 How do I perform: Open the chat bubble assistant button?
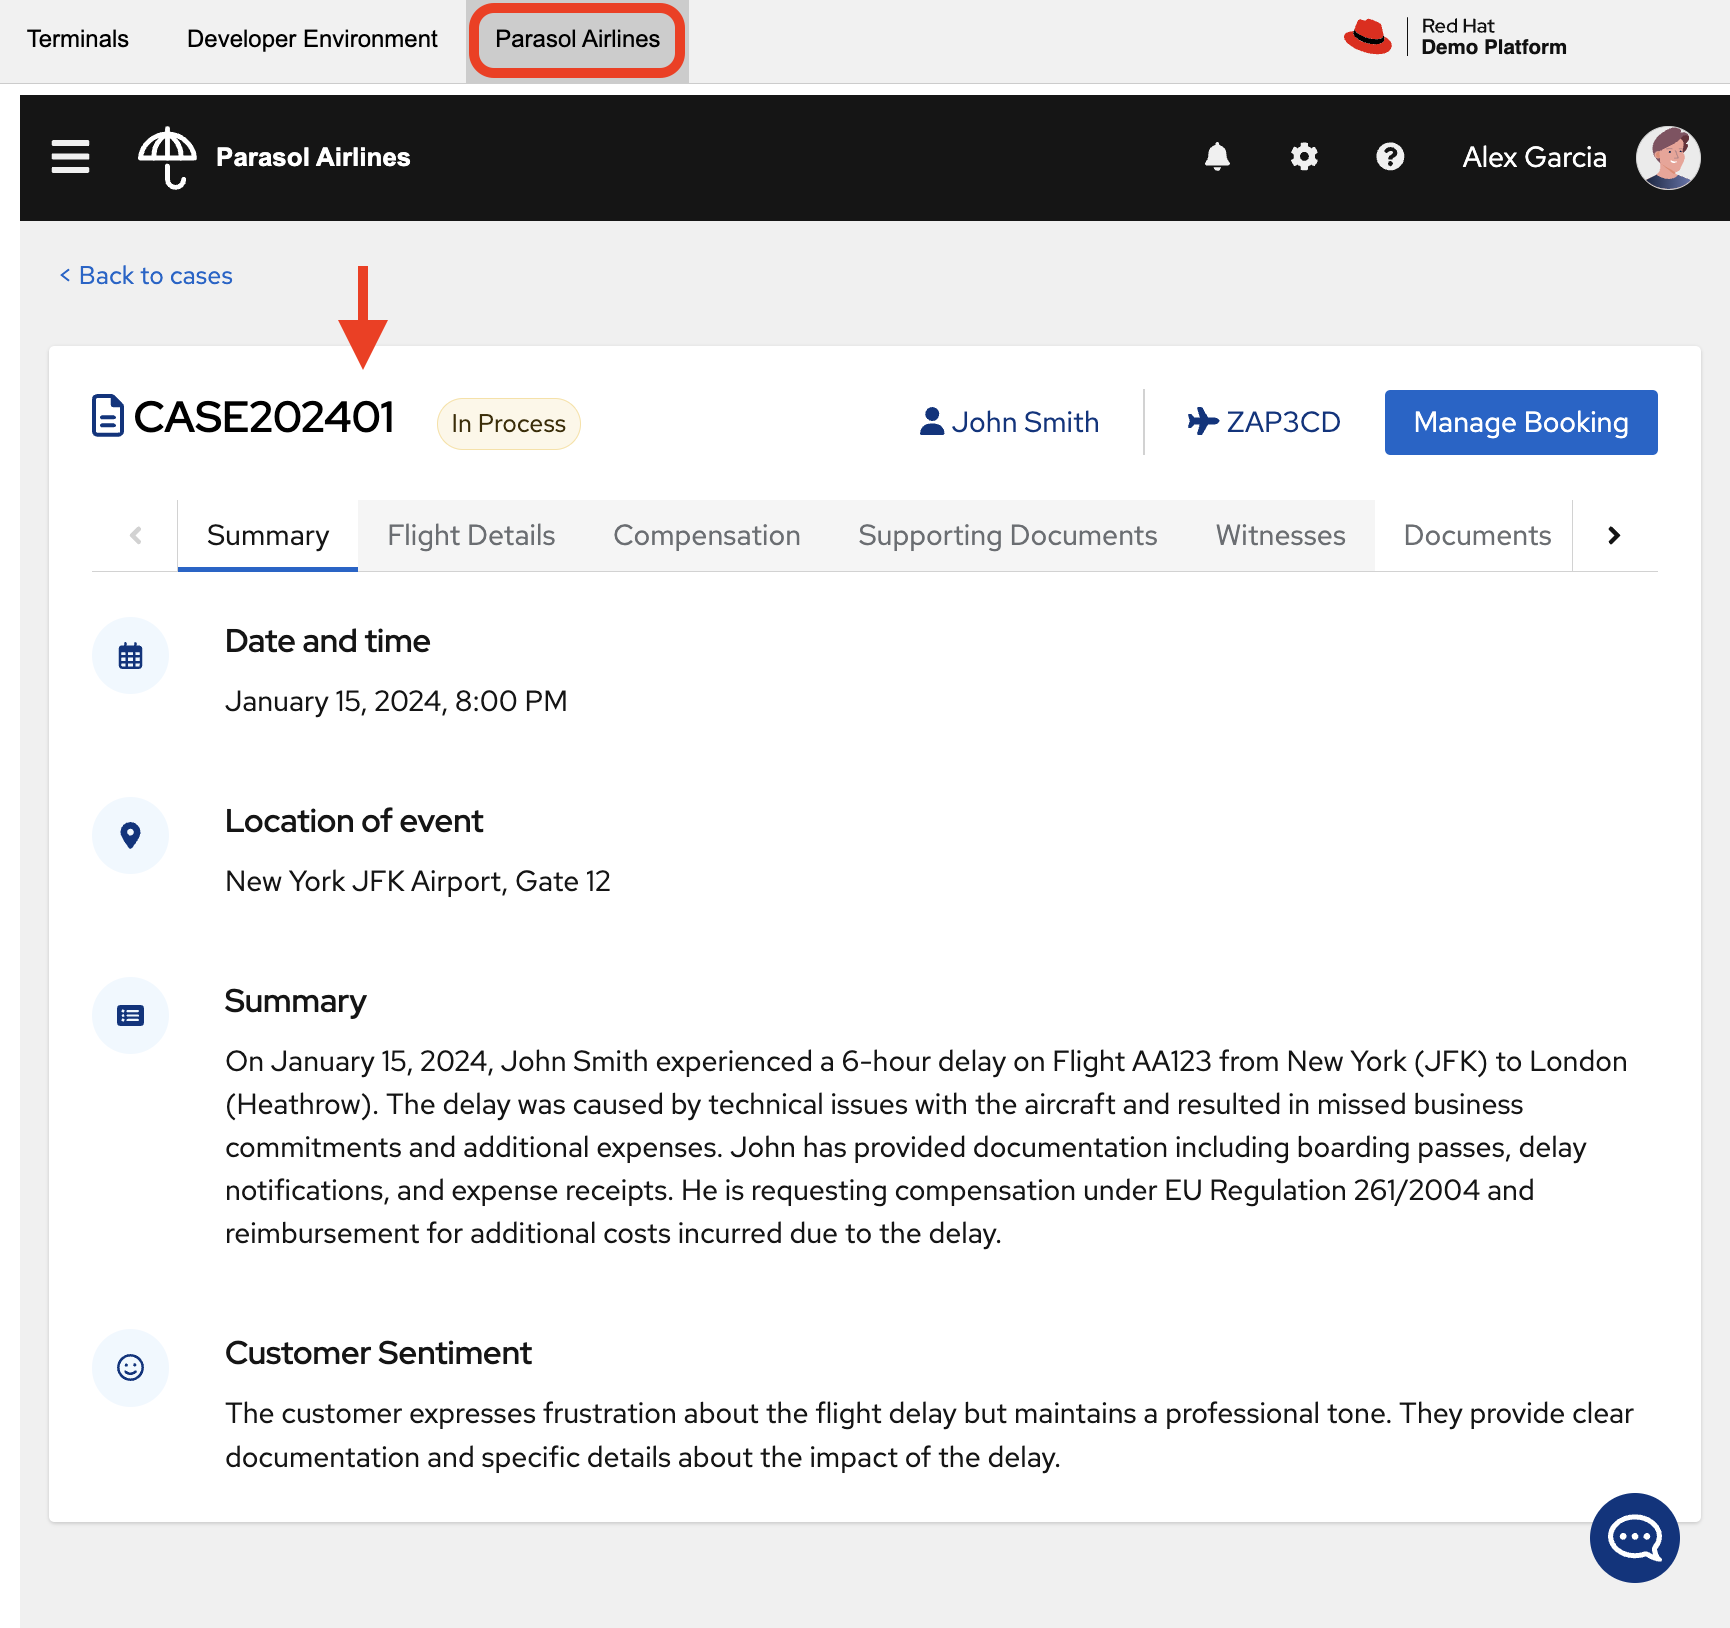click(x=1635, y=1538)
